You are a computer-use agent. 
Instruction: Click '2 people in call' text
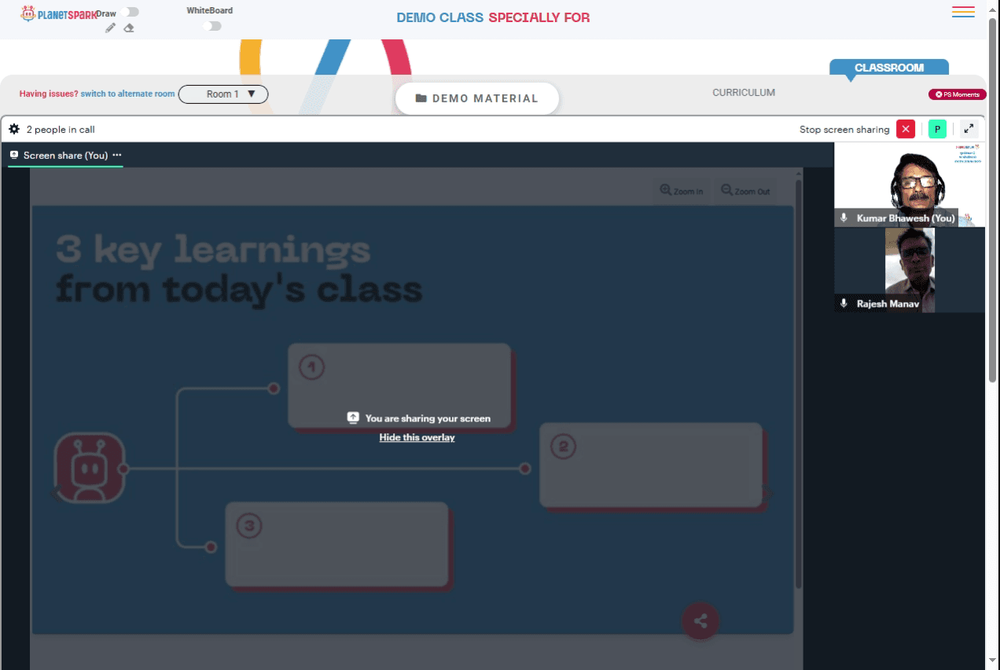click(61, 129)
